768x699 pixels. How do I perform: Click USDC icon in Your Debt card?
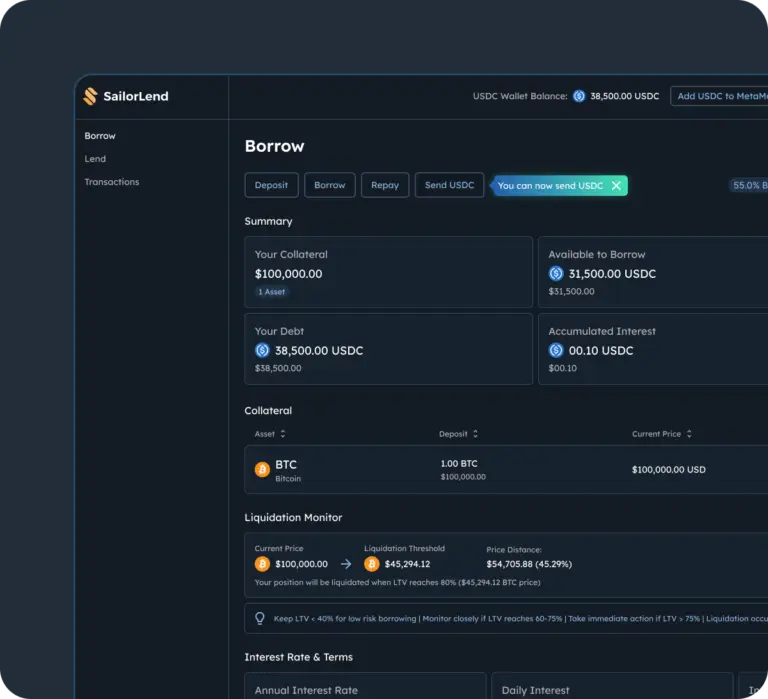262,351
